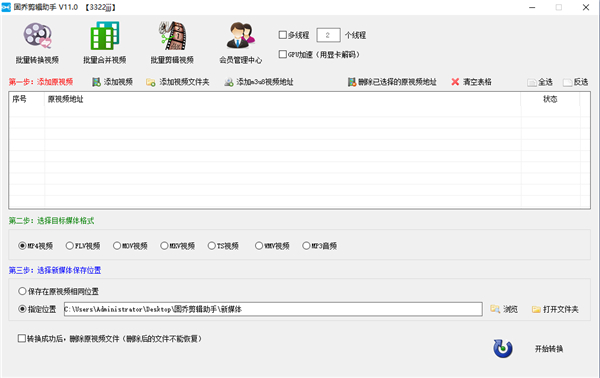
Task: Click the red X 清空表格 icon
Action: click(455, 82)
